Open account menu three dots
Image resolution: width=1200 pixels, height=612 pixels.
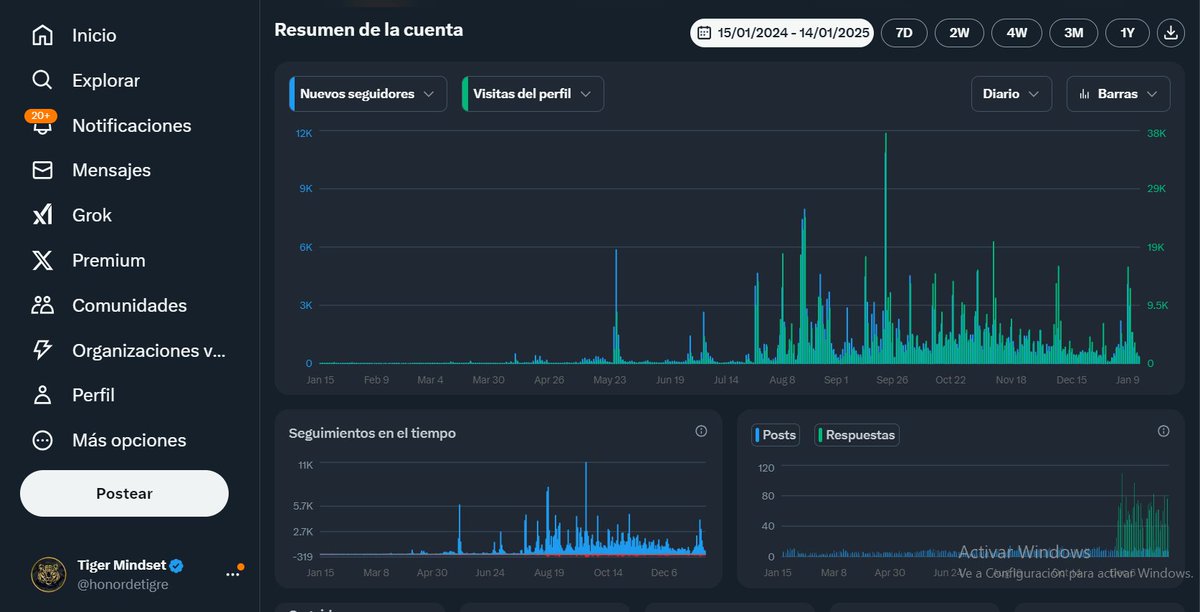233,575
